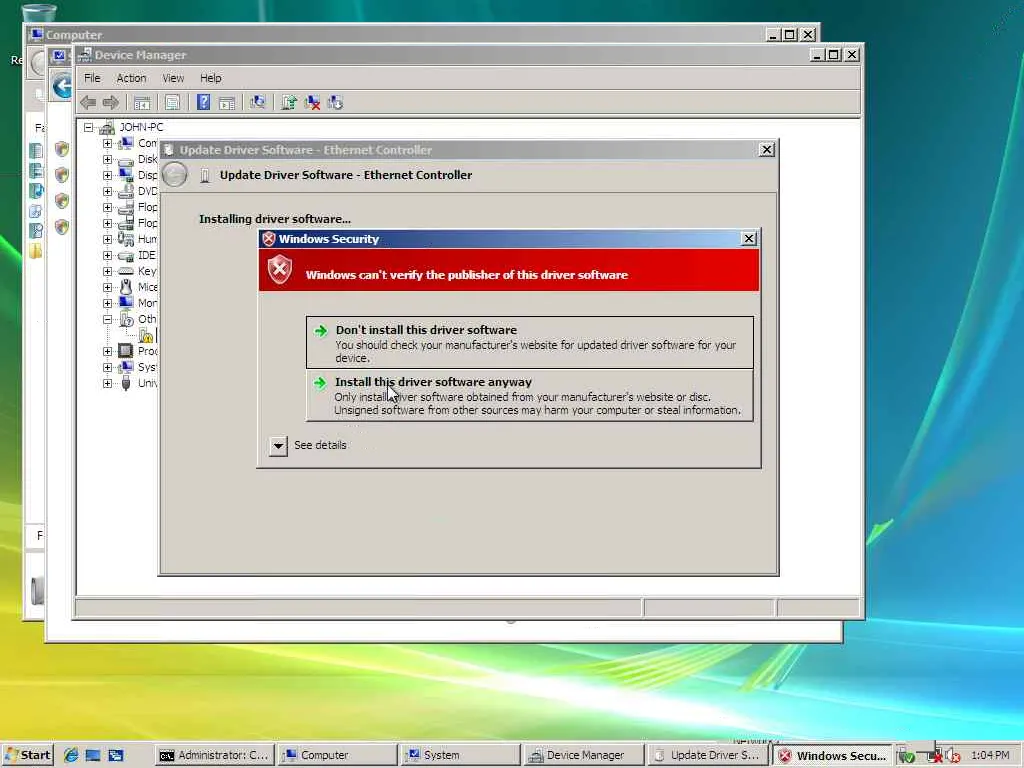Open the File menu in Device Manager
The height and width of the screenshot is (768, 1024).
coord(92,78)
